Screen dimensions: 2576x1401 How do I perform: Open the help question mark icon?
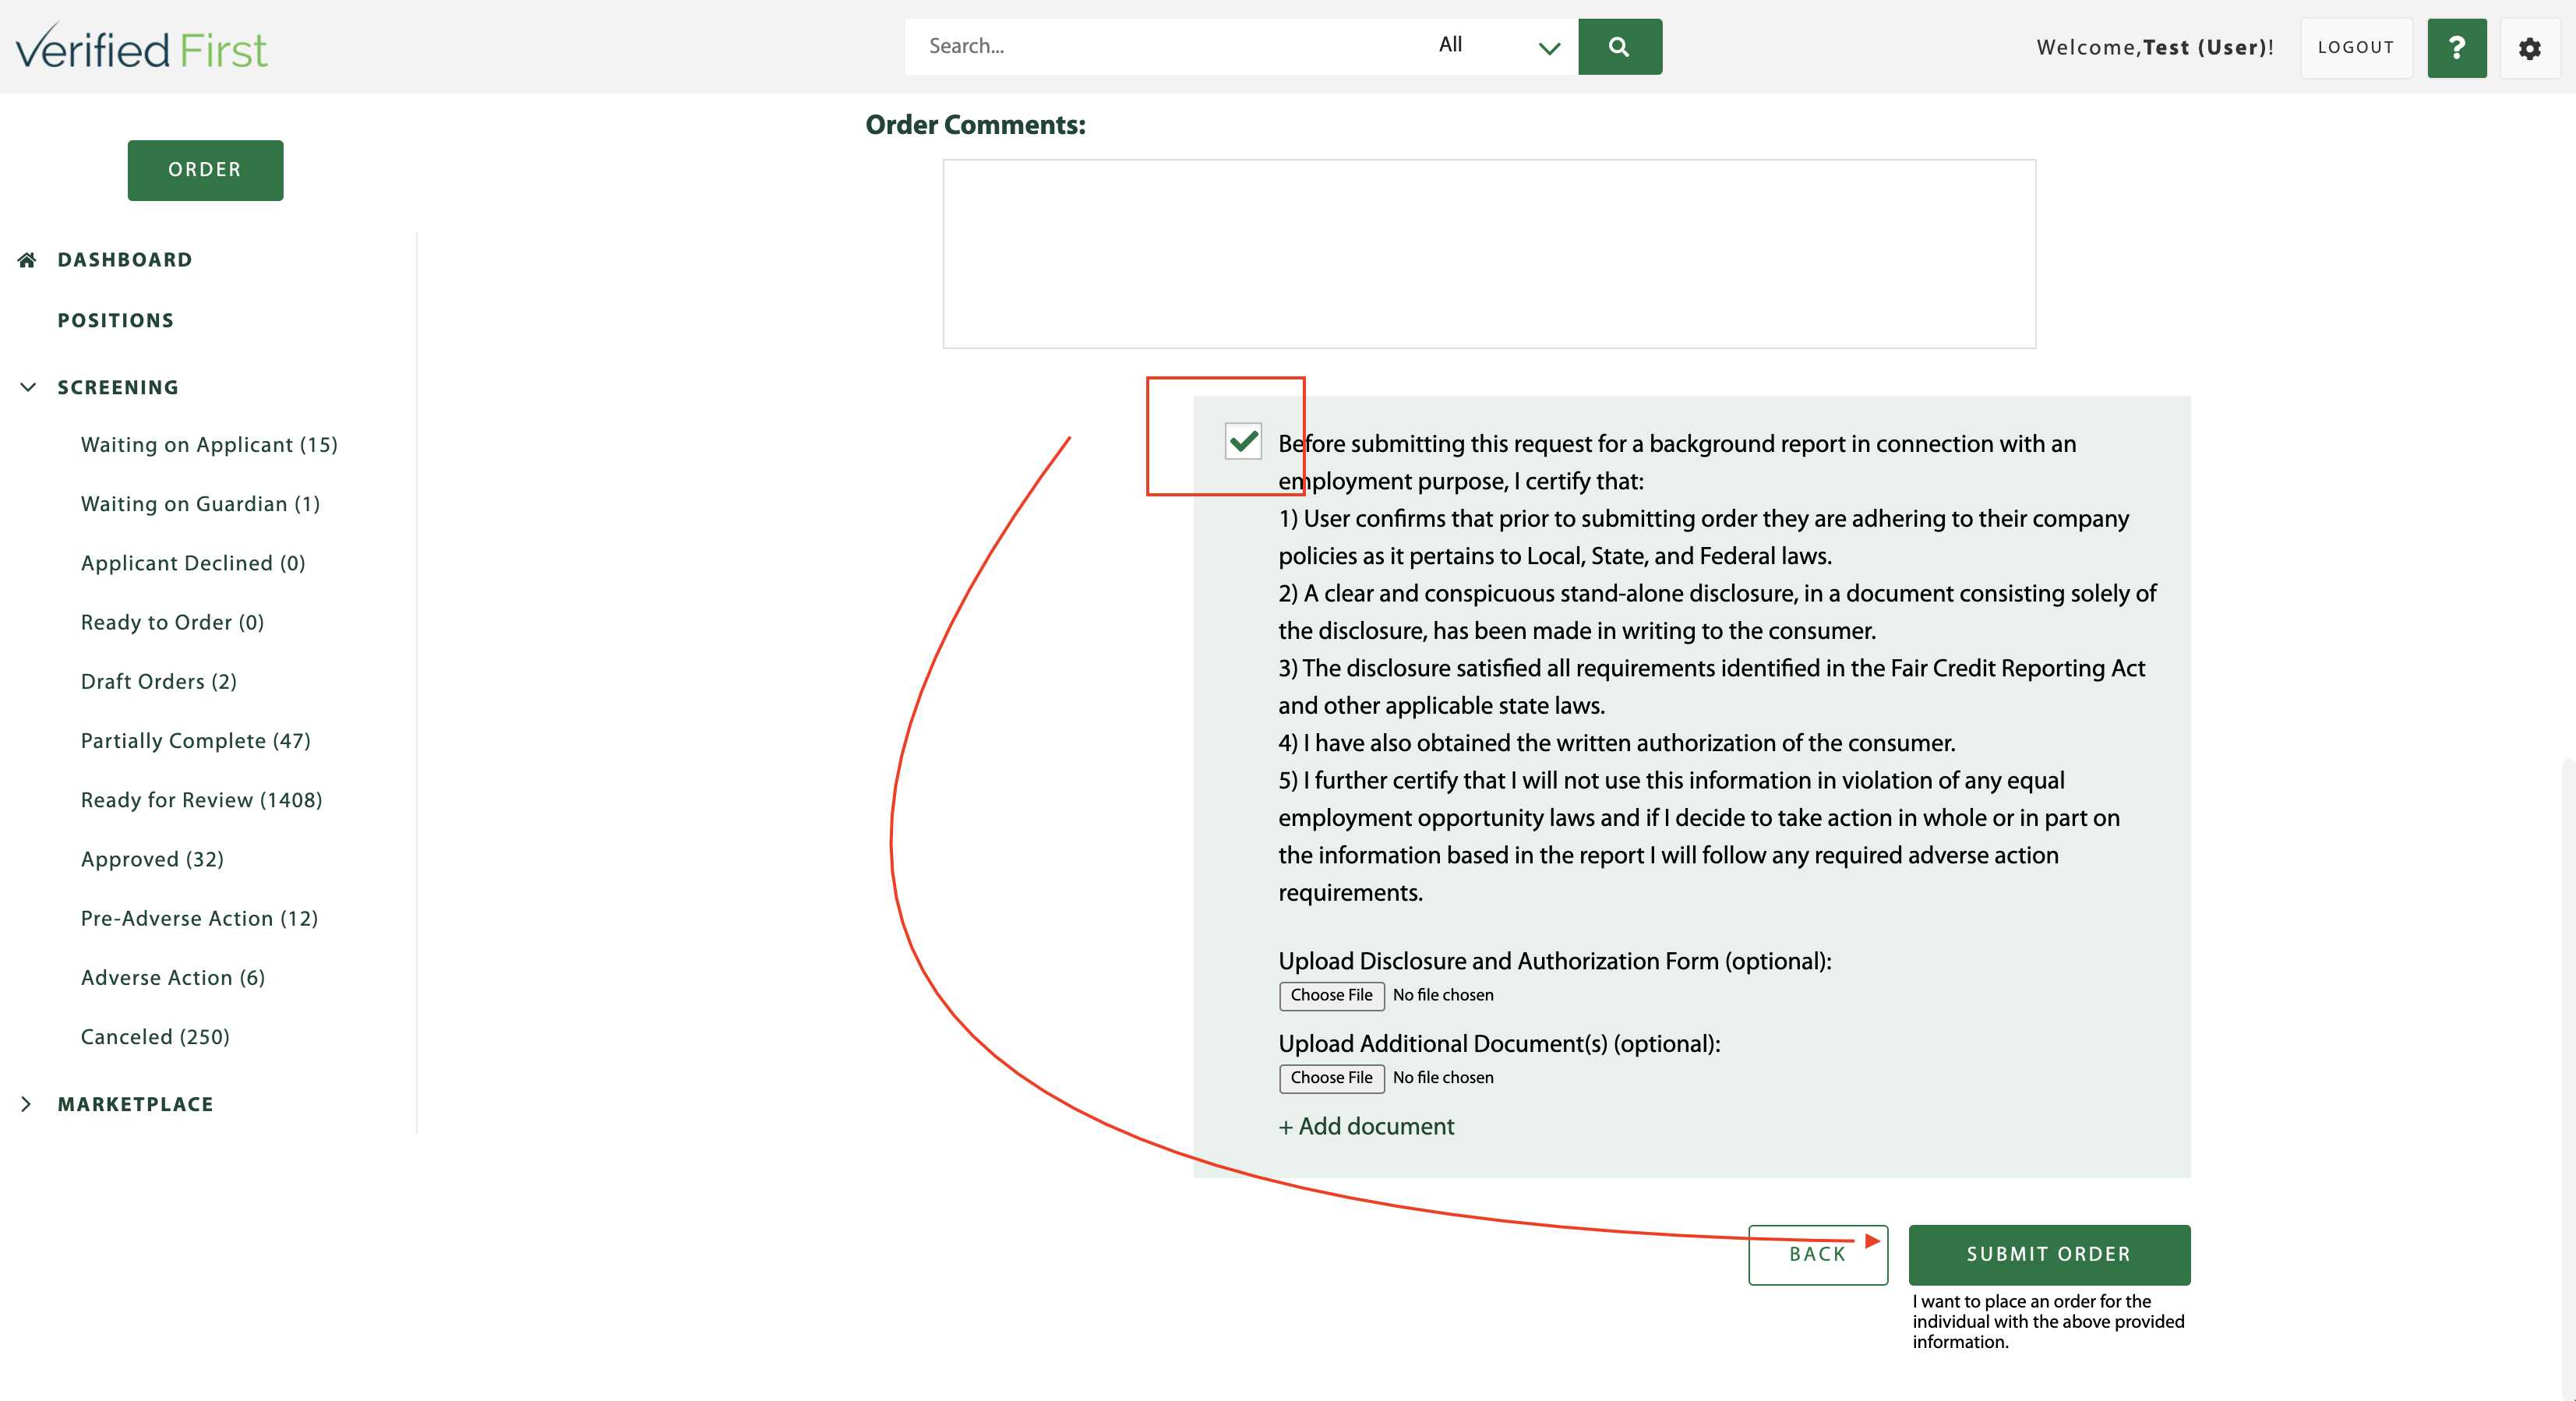(2457, 47)
